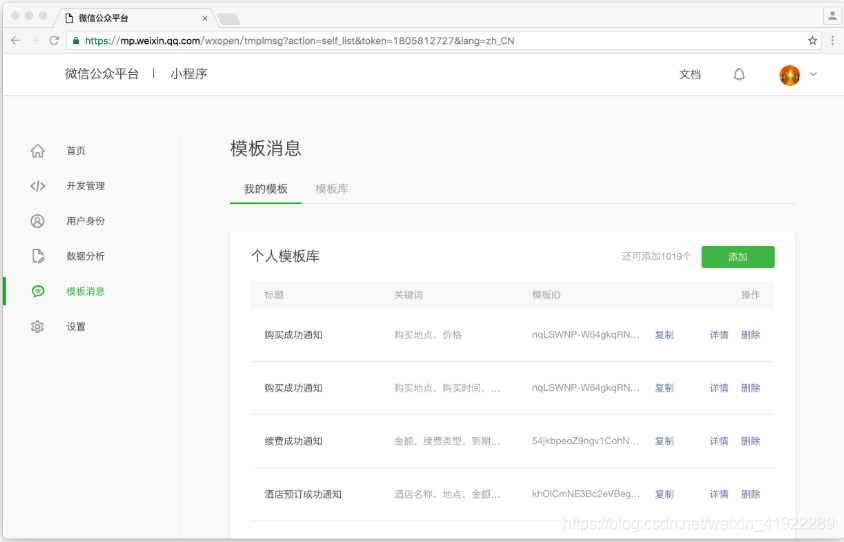The width and height of the screenshot is (844, 542).
Task: Click keywords 酒店名称、地点、金额...
Action: pyautogui.click(x=447, y=494)
